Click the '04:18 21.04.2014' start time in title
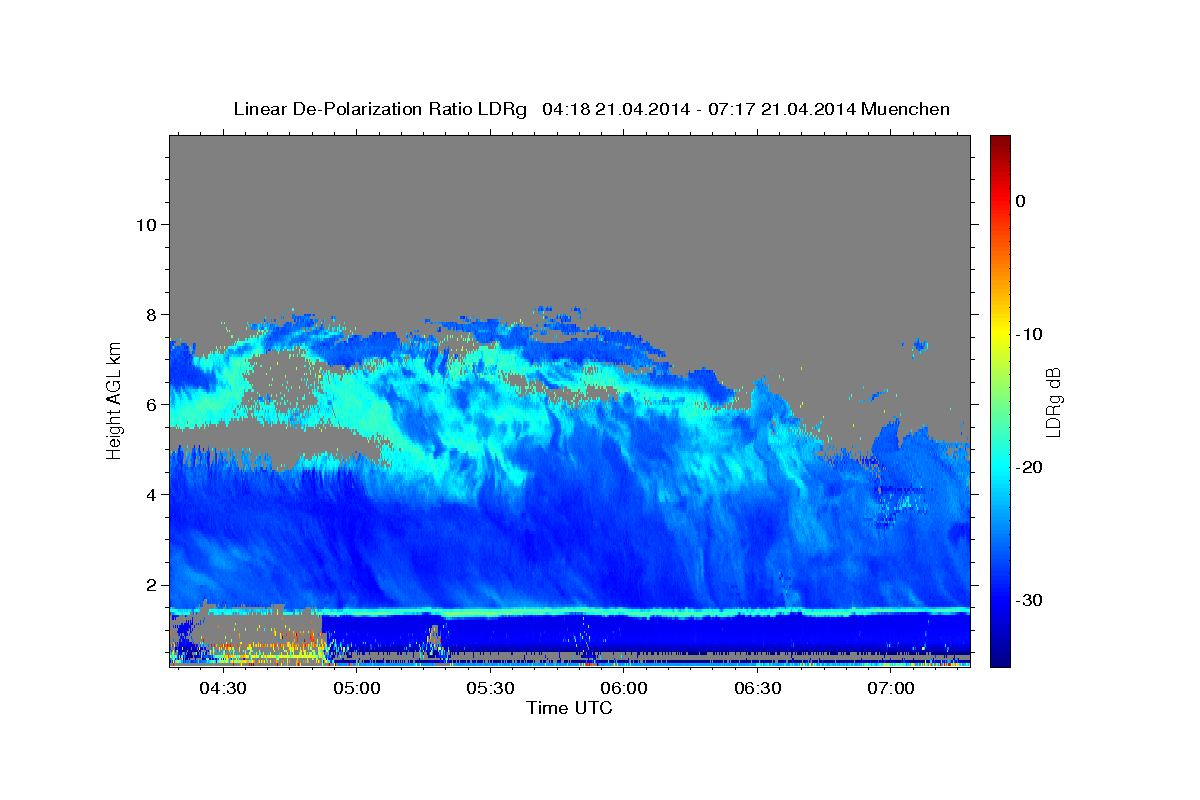 tap(615, 109)
